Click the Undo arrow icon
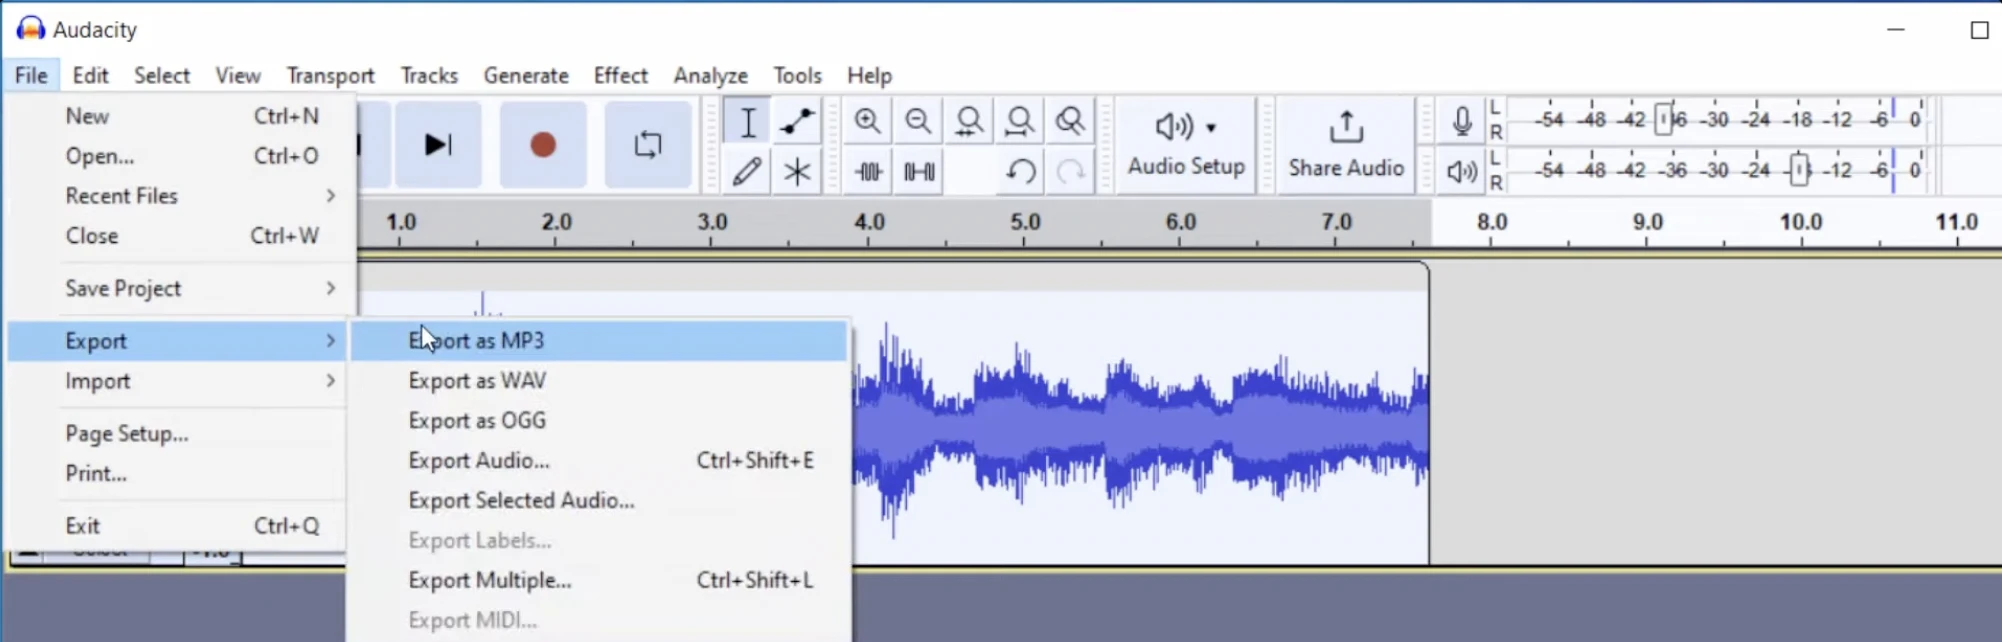 point(1020,172)
